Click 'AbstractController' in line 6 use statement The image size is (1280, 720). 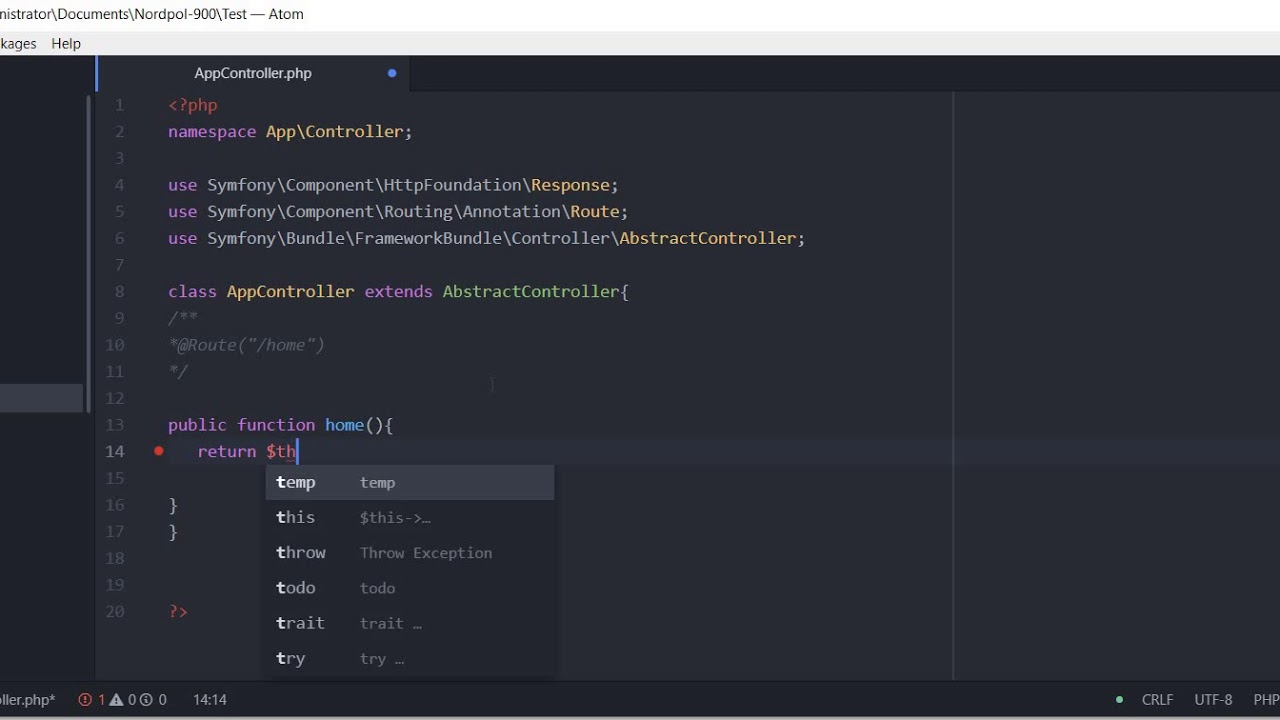[708, 238]
